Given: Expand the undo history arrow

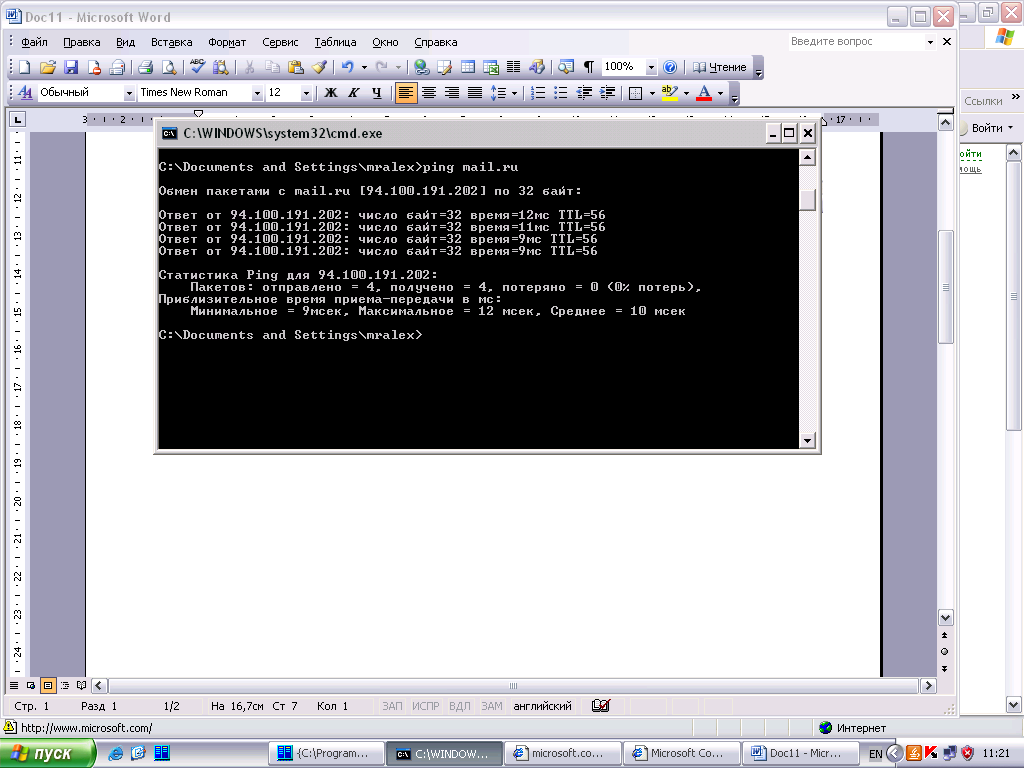Looking at the screenshot, I should (x=364, y=67).
